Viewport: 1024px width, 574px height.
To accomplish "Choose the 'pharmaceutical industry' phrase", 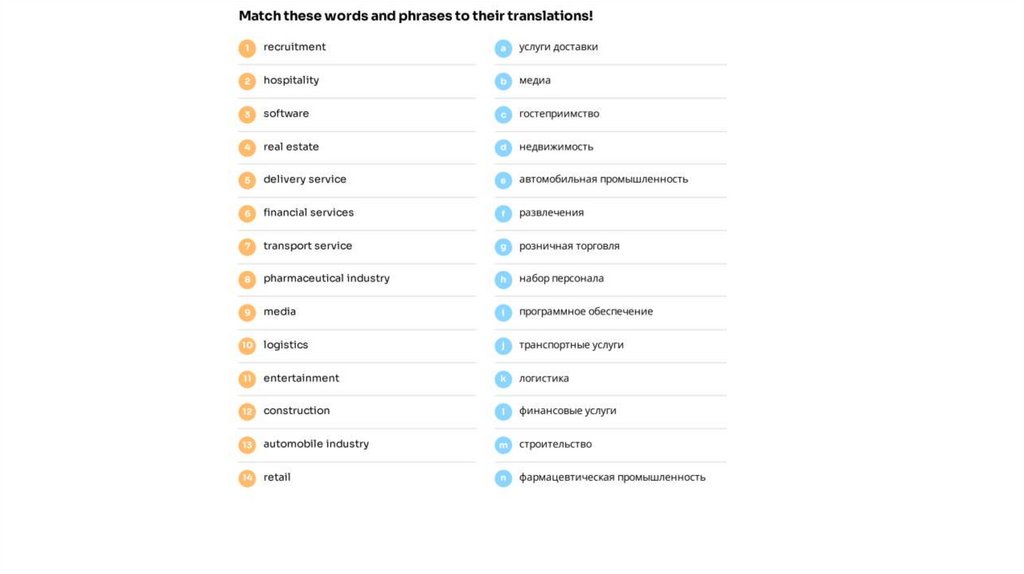I will 326,278.
